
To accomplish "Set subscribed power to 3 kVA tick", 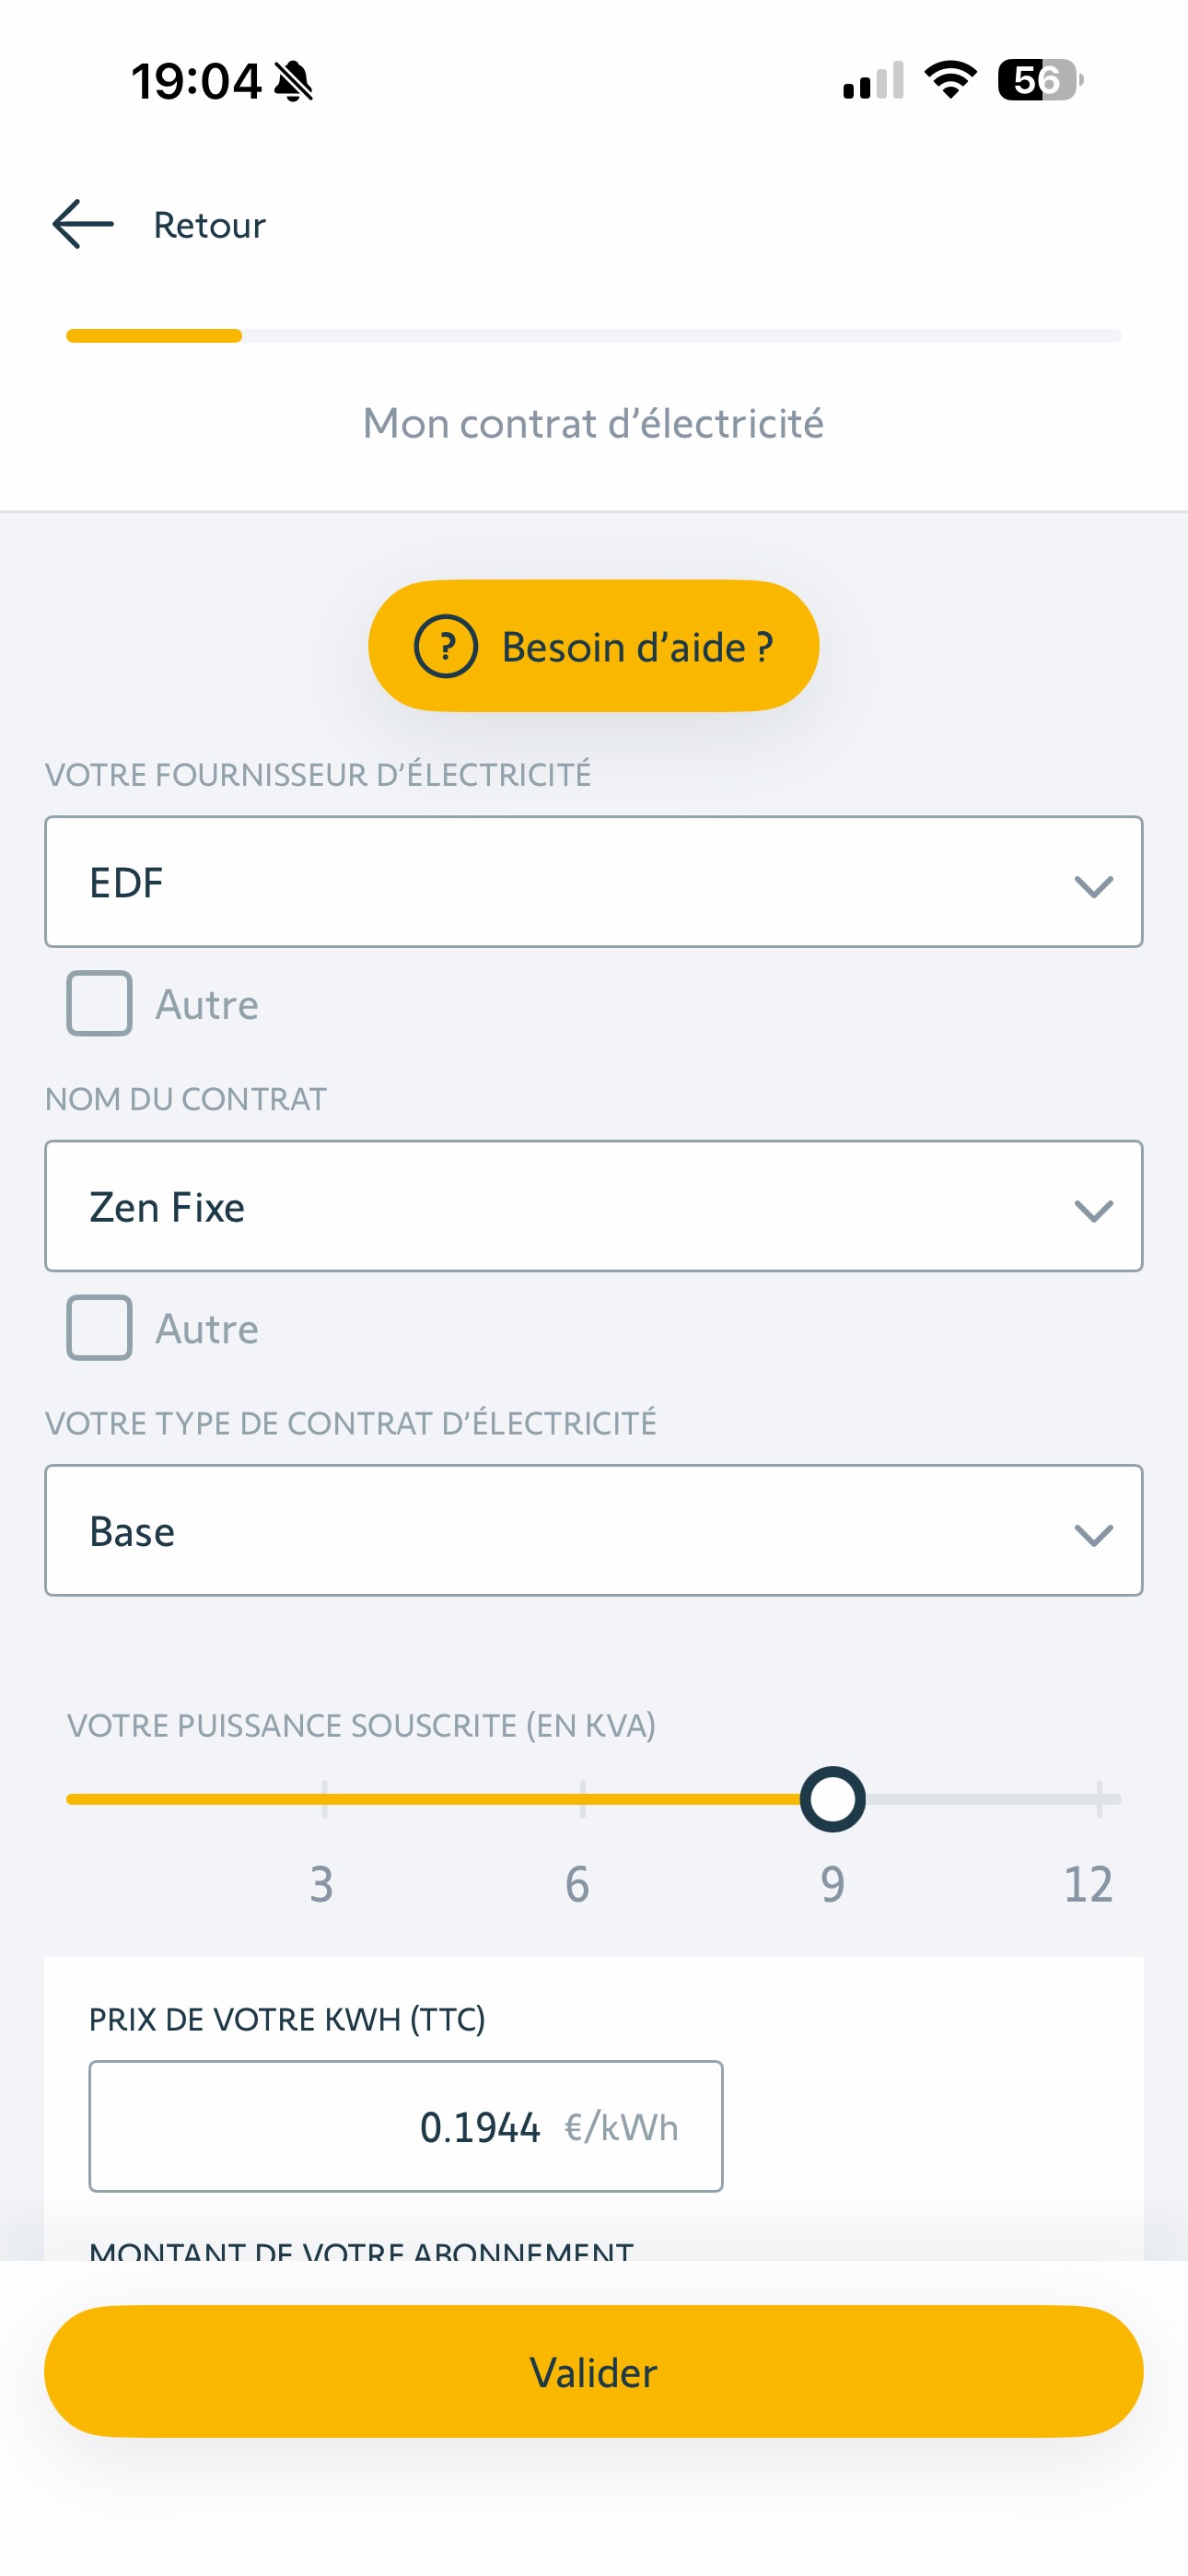I will pos(324,1799).
